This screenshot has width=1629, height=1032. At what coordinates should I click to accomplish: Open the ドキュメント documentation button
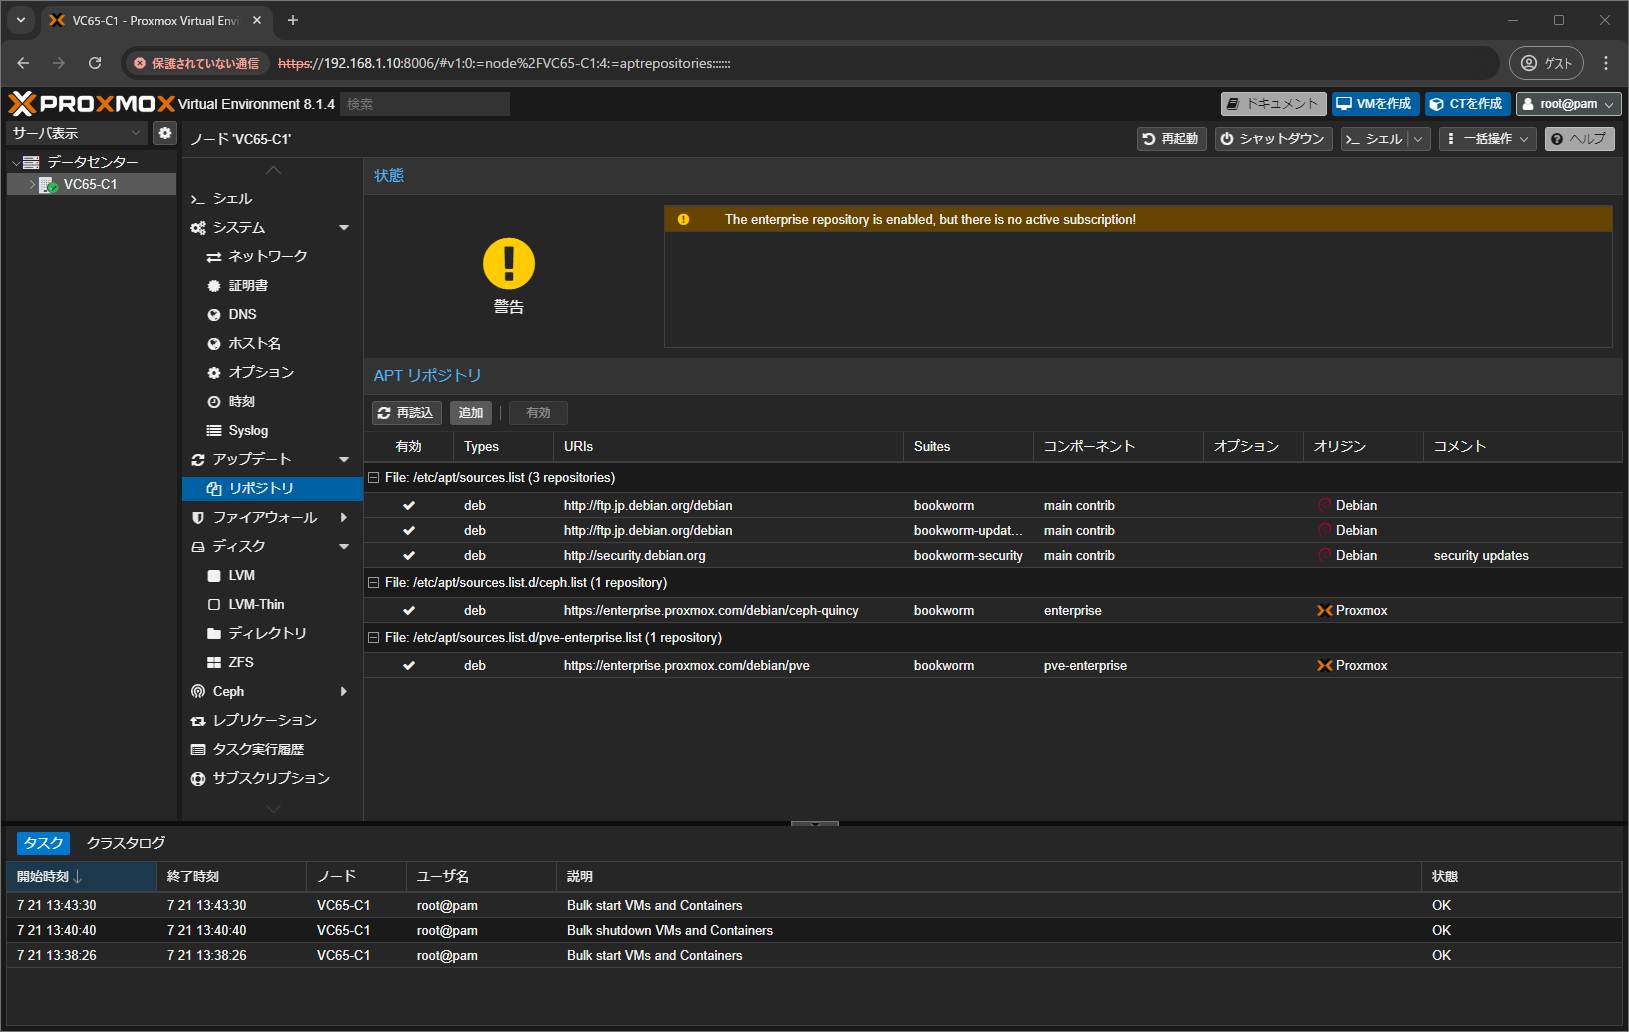click(1274, 104)
